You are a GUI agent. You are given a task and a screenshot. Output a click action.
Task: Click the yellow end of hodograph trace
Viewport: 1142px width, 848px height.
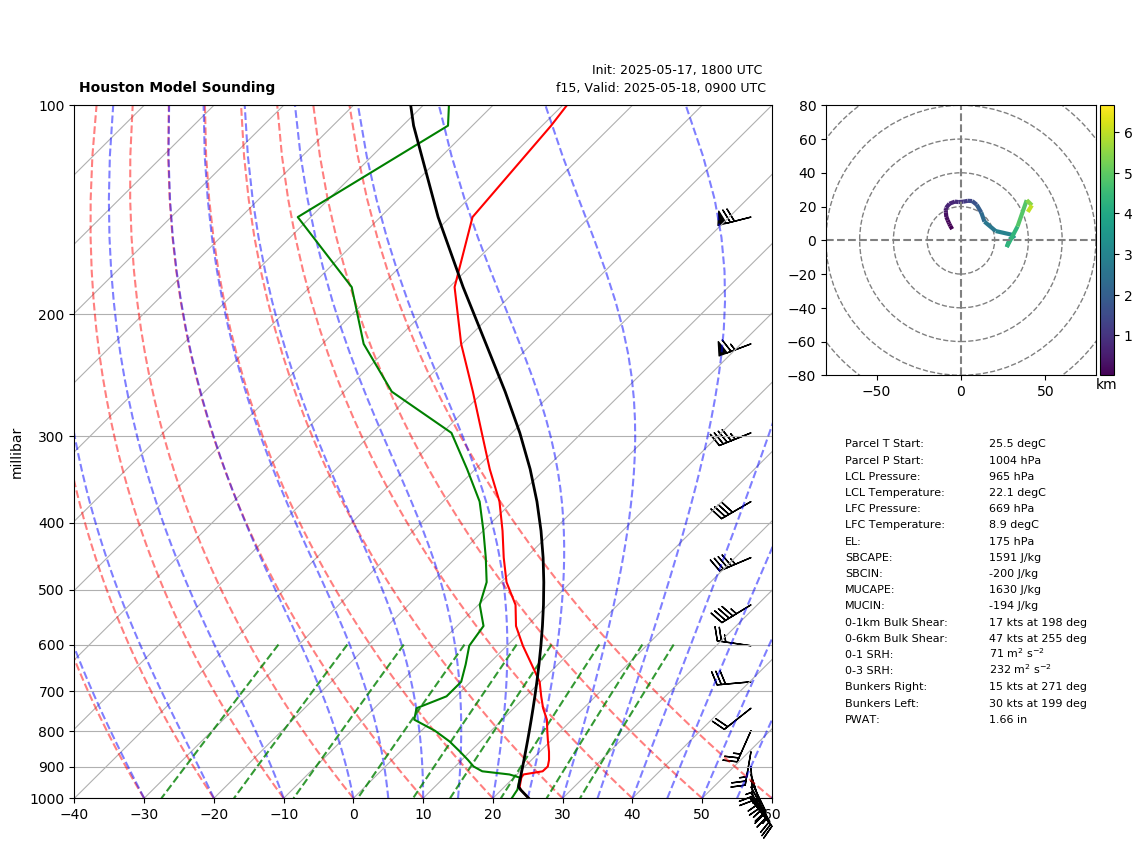coord(1028,206)
